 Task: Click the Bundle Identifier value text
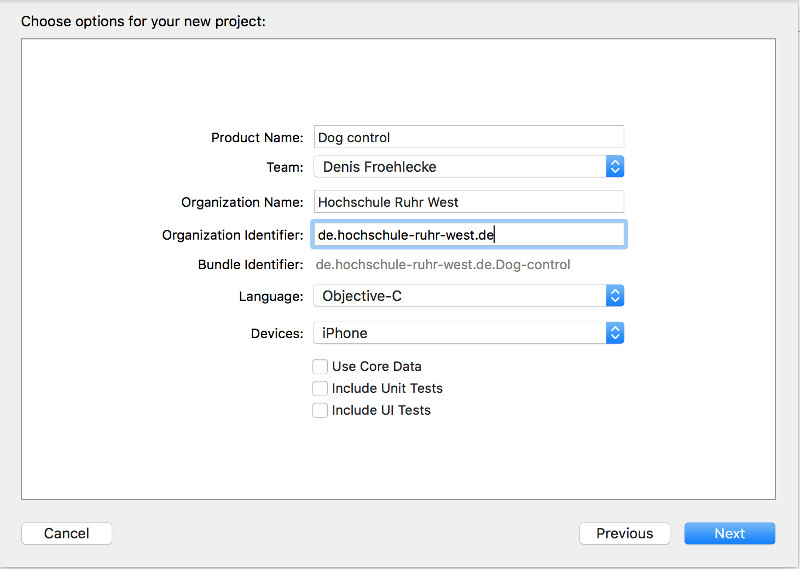(443, 265)
